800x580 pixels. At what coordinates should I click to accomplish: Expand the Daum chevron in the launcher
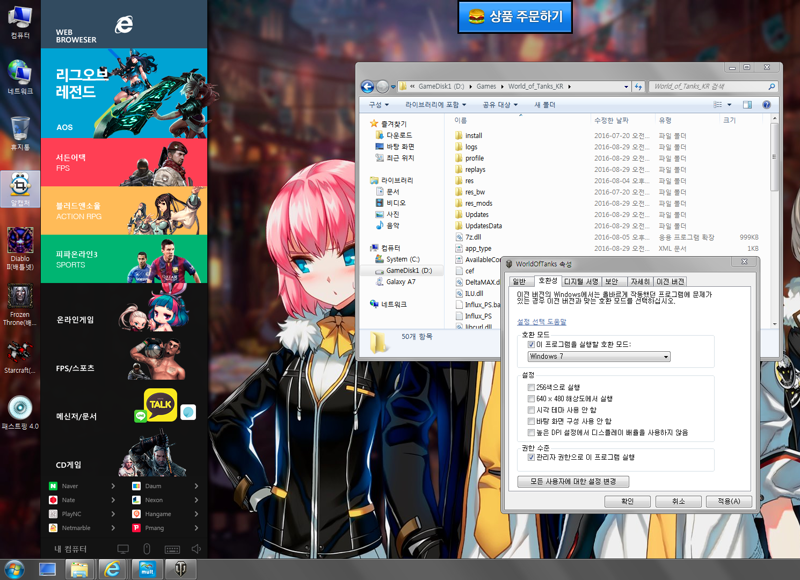[x=196, y=486]
